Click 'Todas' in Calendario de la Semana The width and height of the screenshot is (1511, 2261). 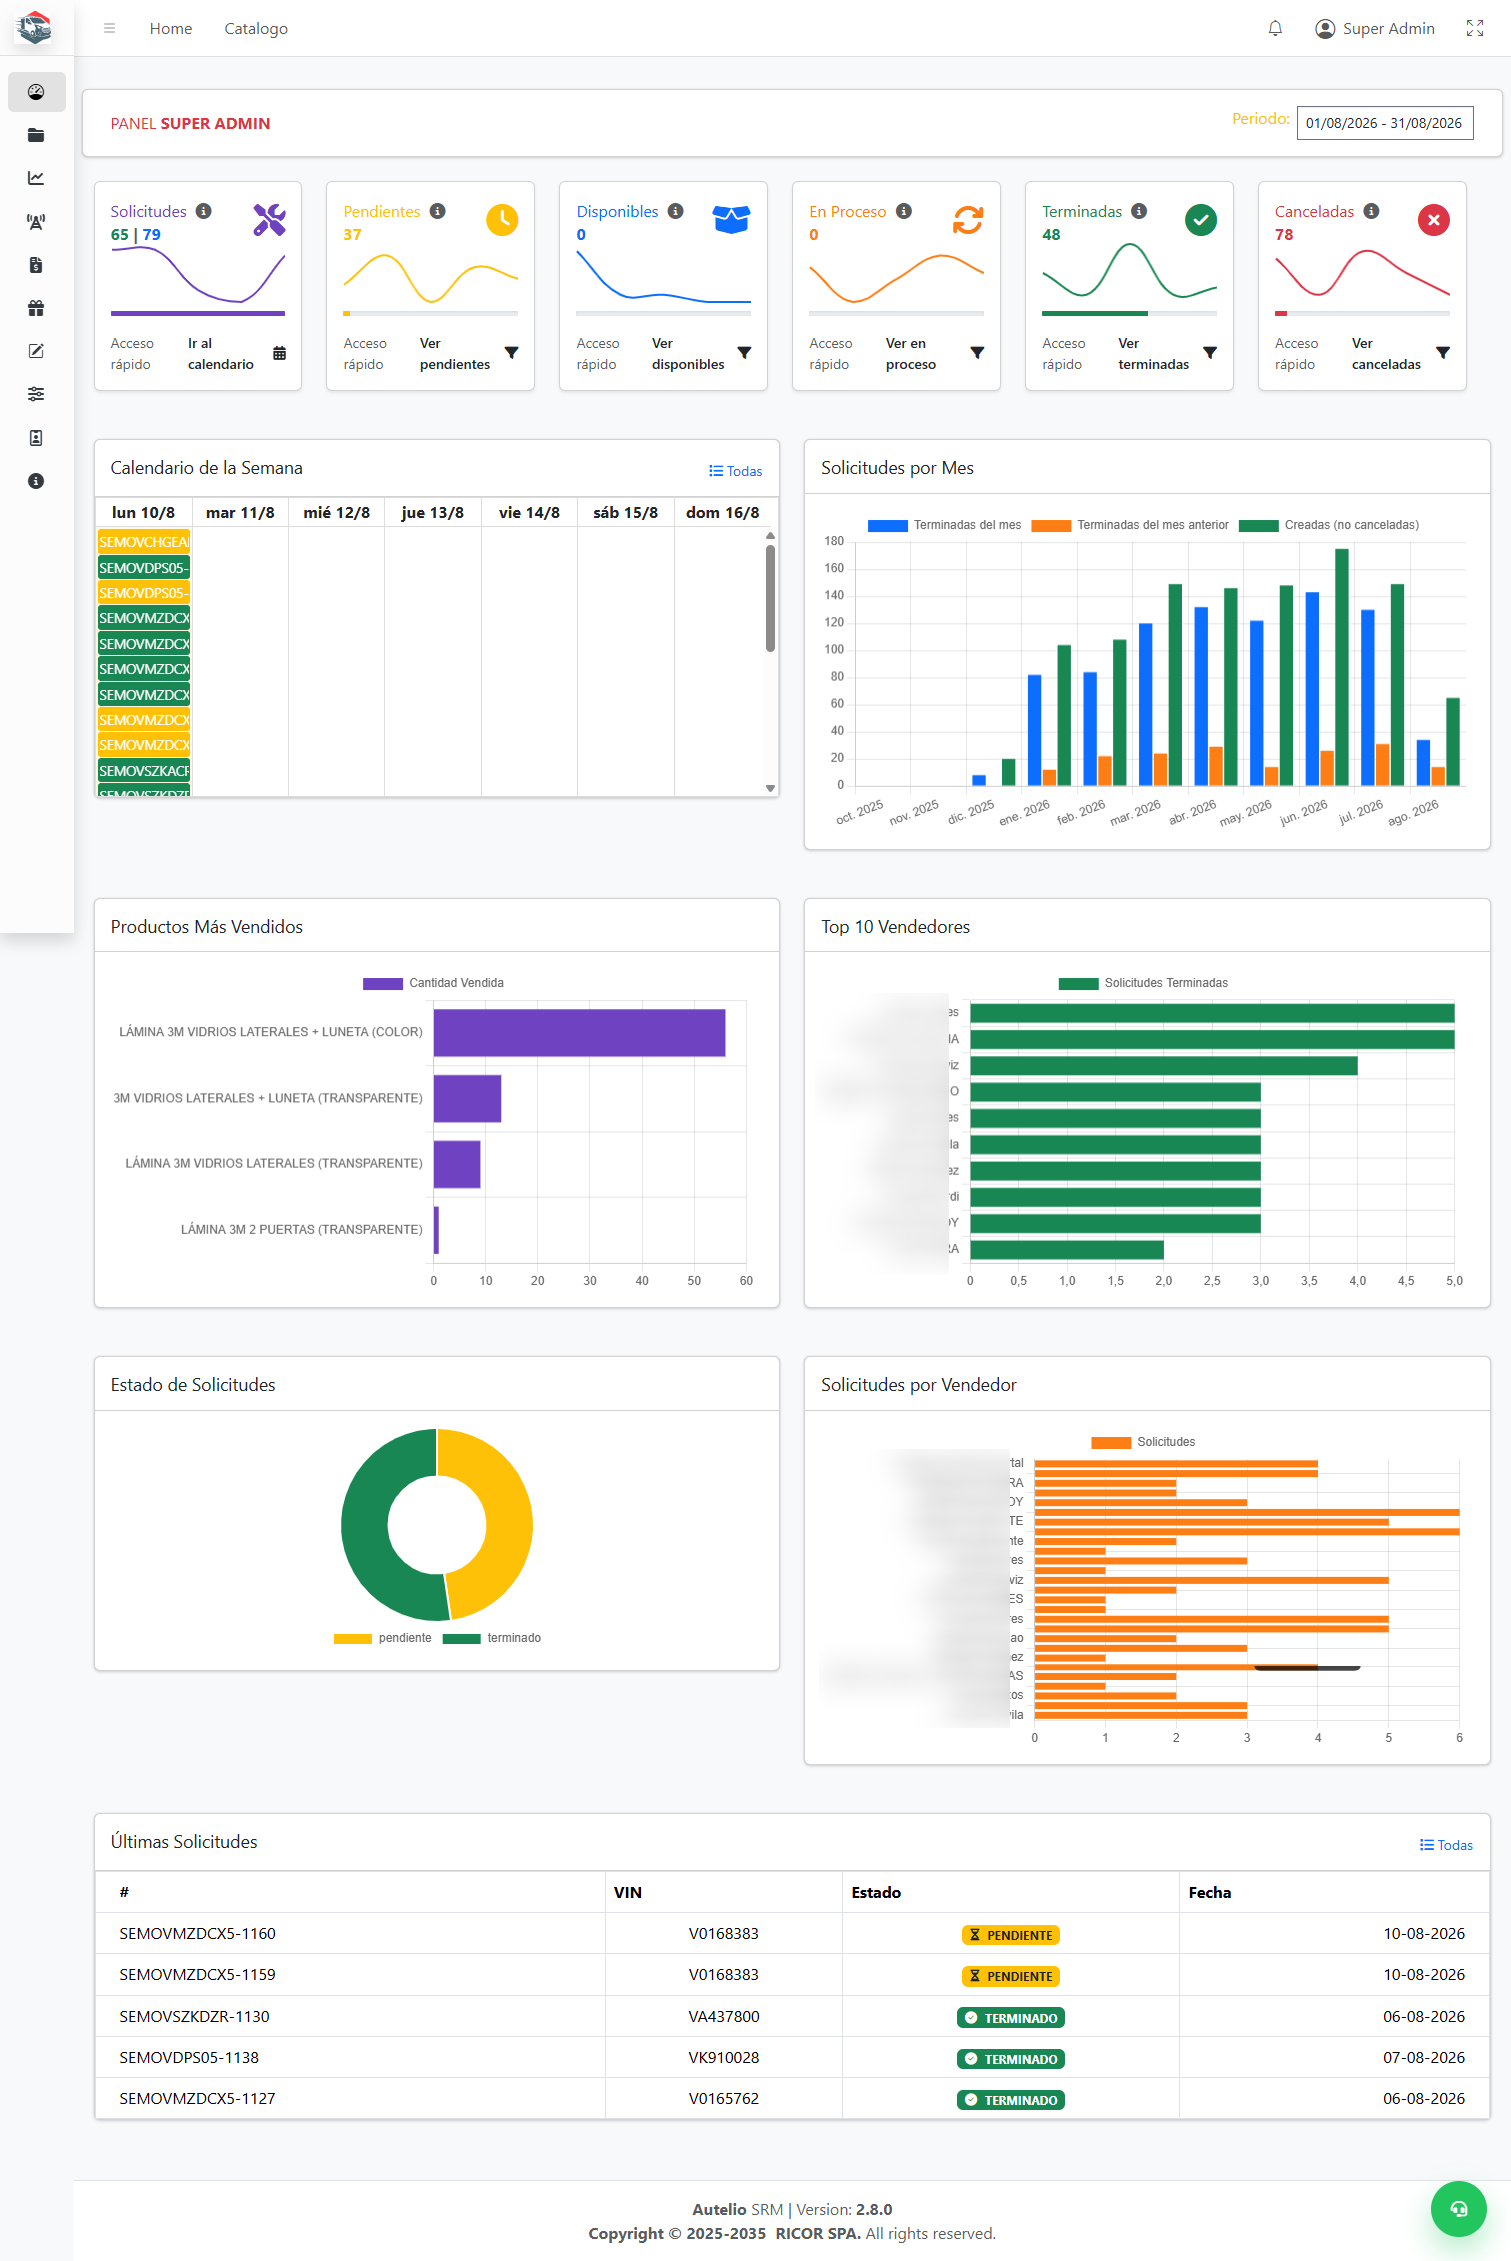736,471
